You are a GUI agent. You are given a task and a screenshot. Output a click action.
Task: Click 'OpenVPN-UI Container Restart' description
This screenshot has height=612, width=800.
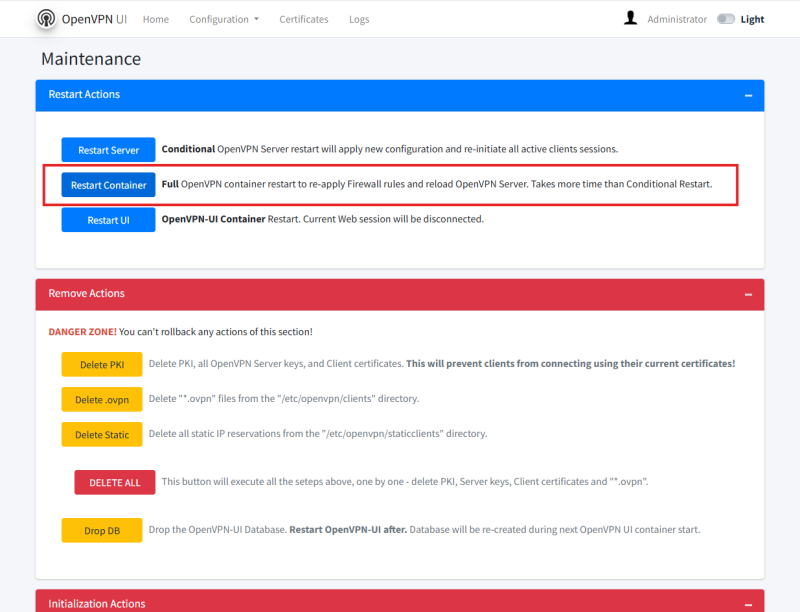pos(322,219)
